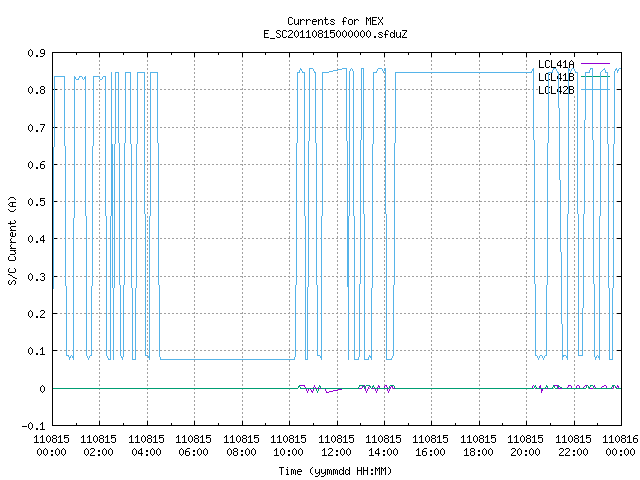Image resolution: width=640 pixels, height=480 pixels.
Task: Click the y-axis tick label 0.6
Action: pos(36,165)
